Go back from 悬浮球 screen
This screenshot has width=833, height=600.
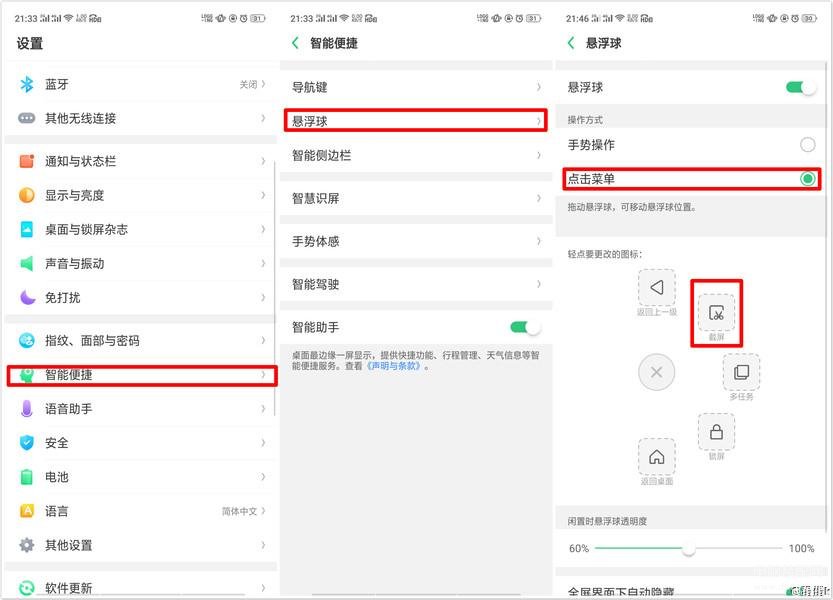coord(571,43)
